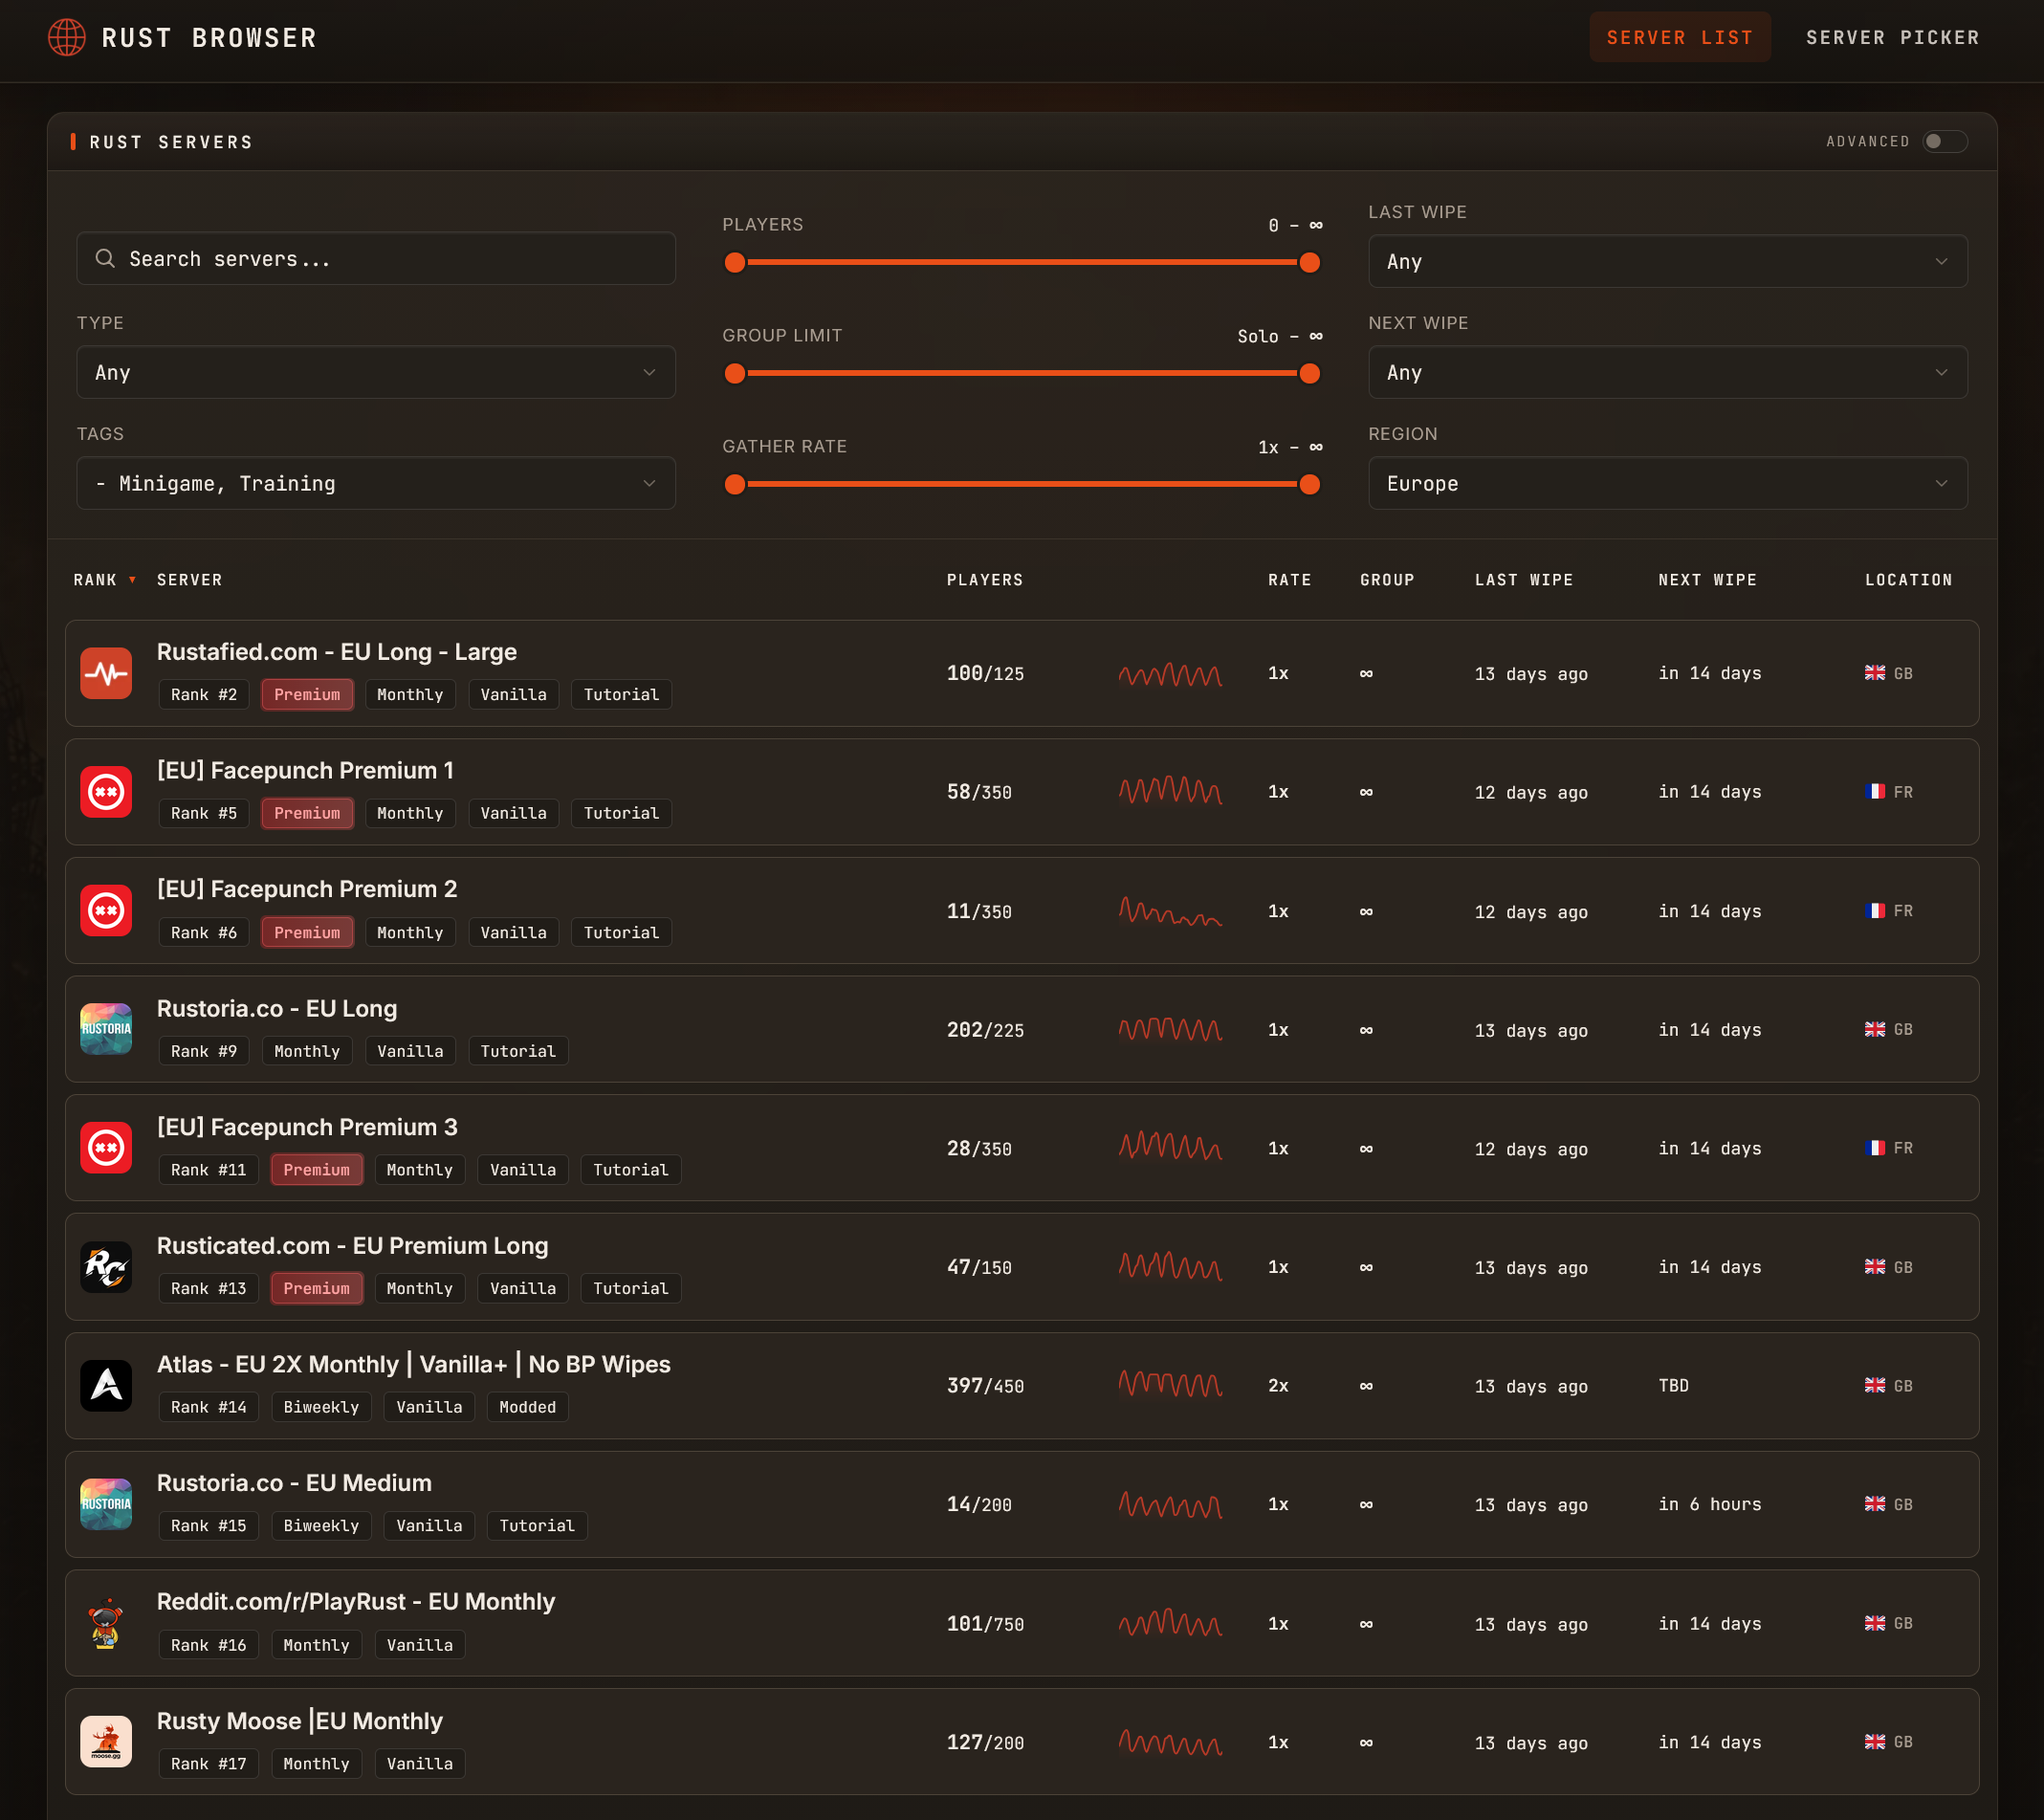Click the "397/450" player count
The height and width of the screenshot is (1820, 2044).
click(x=986, y=1386)
